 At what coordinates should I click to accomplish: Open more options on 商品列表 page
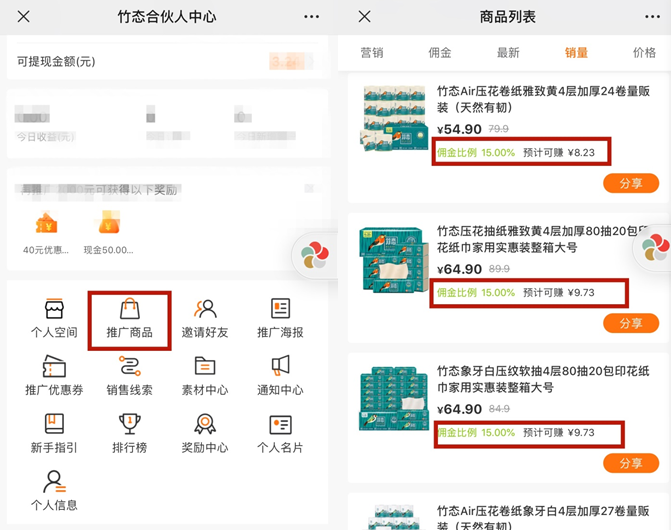647,17
